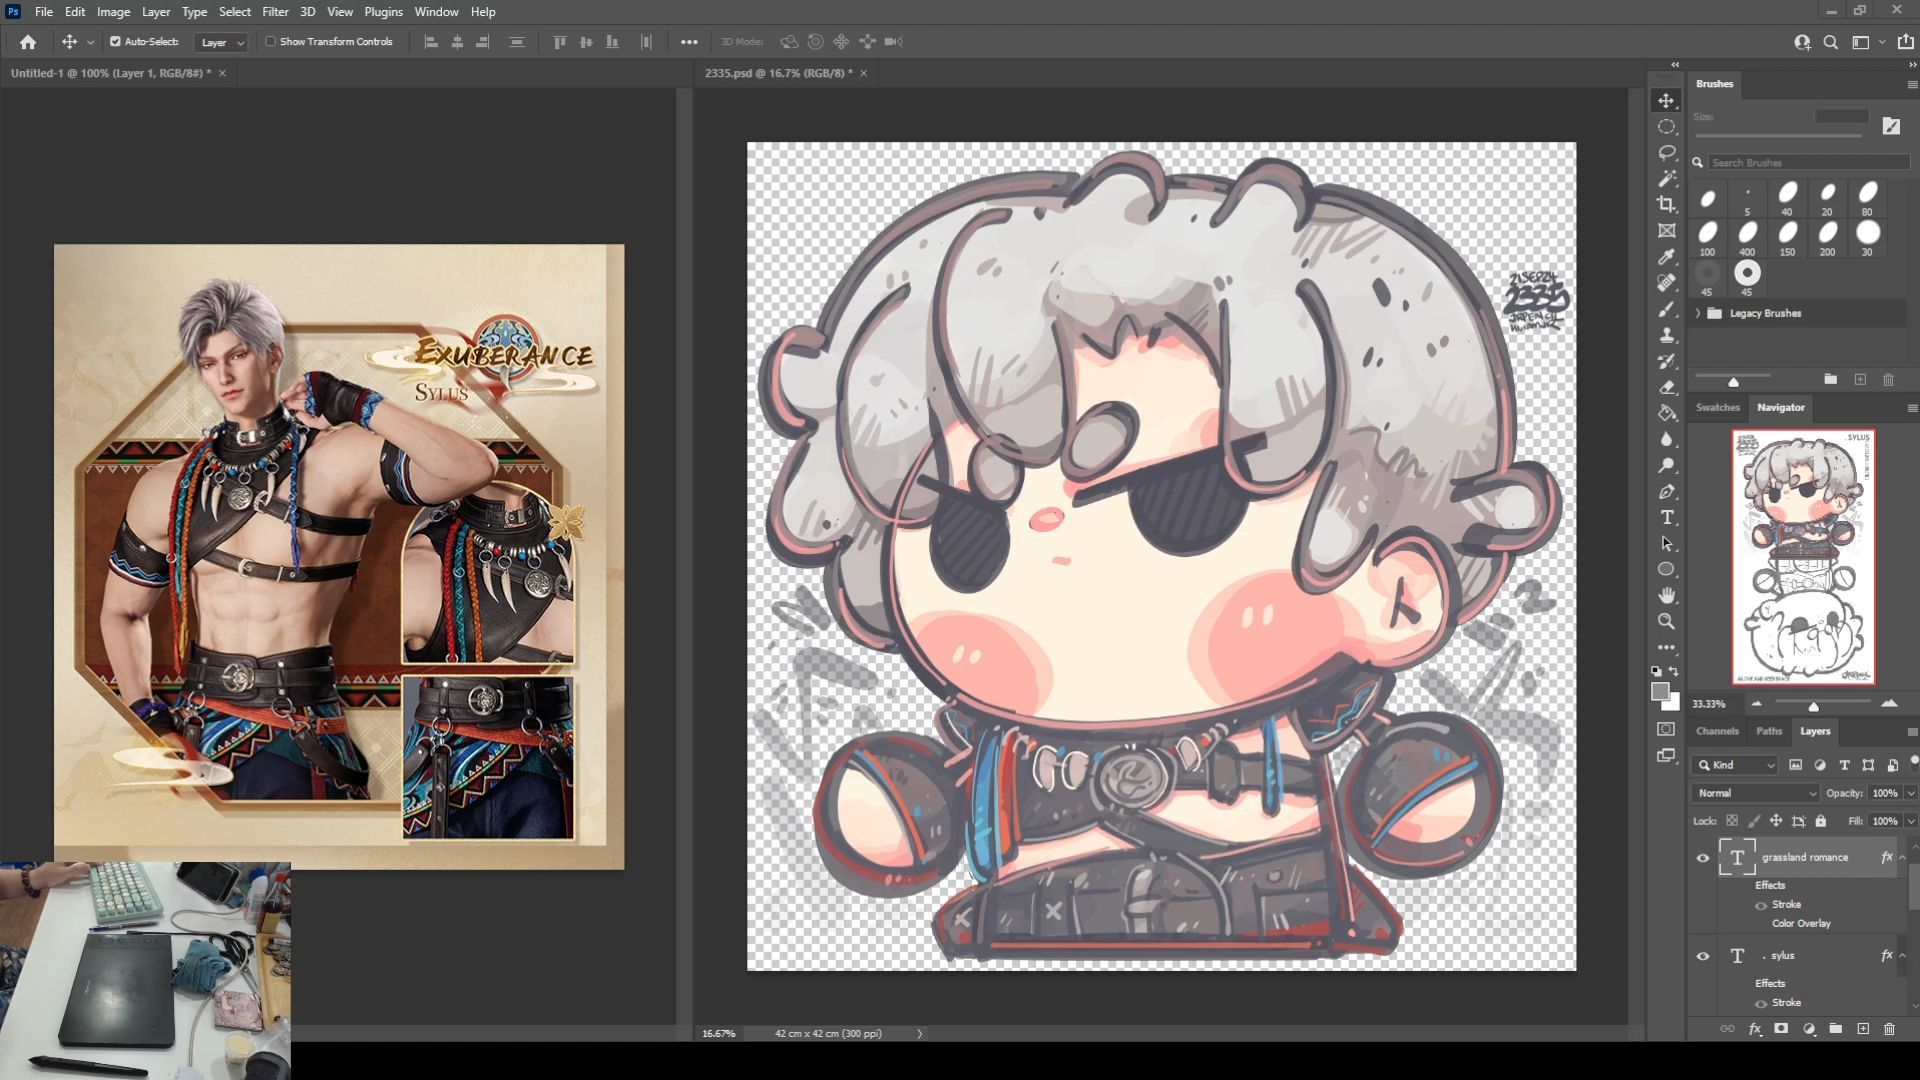Select the Brush tool

pos(1666,309)
